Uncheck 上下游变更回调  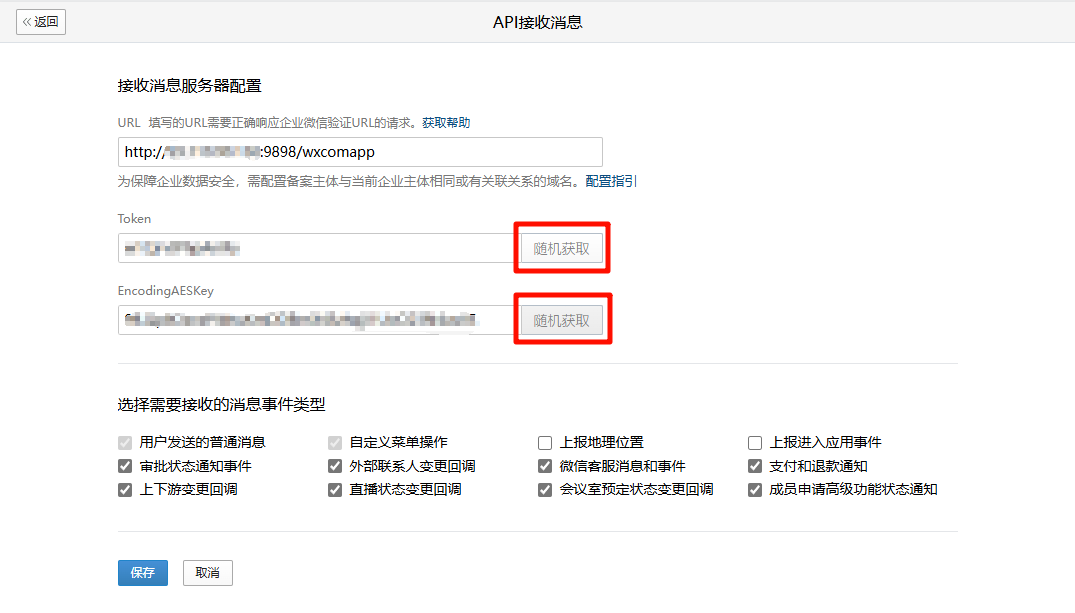(x=125, y=490)
